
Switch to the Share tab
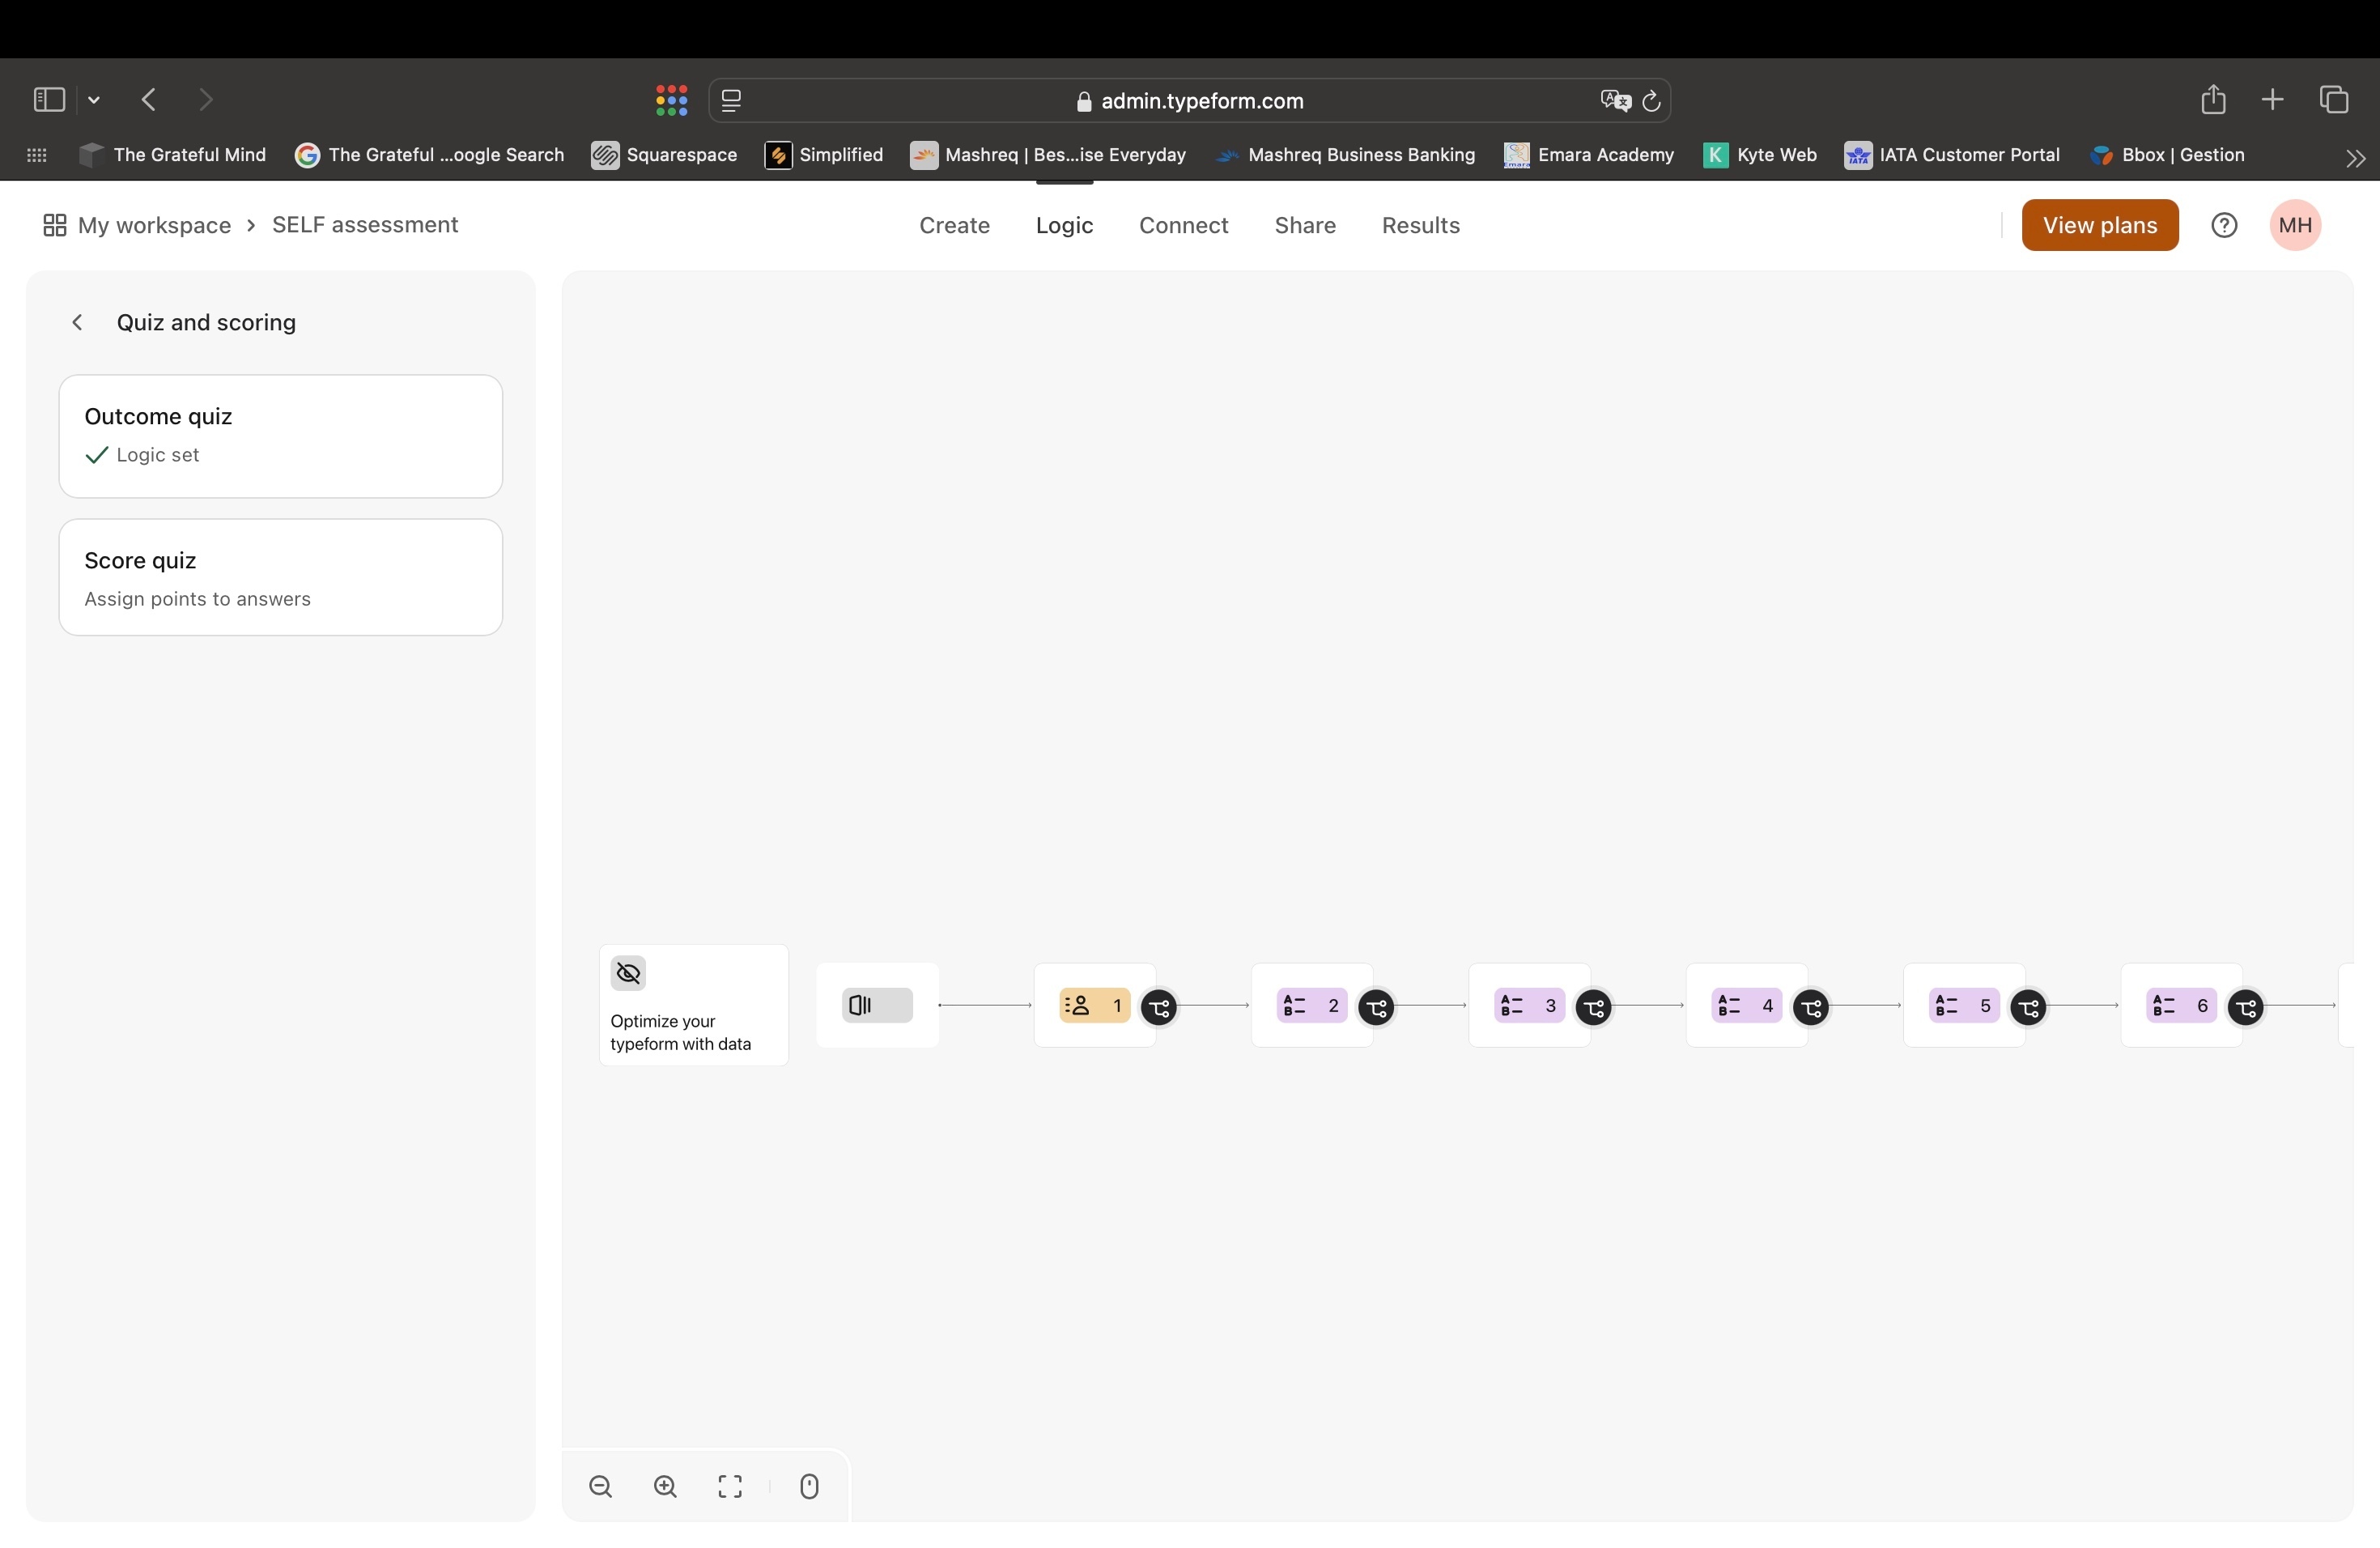click(x=1305, y=225)
